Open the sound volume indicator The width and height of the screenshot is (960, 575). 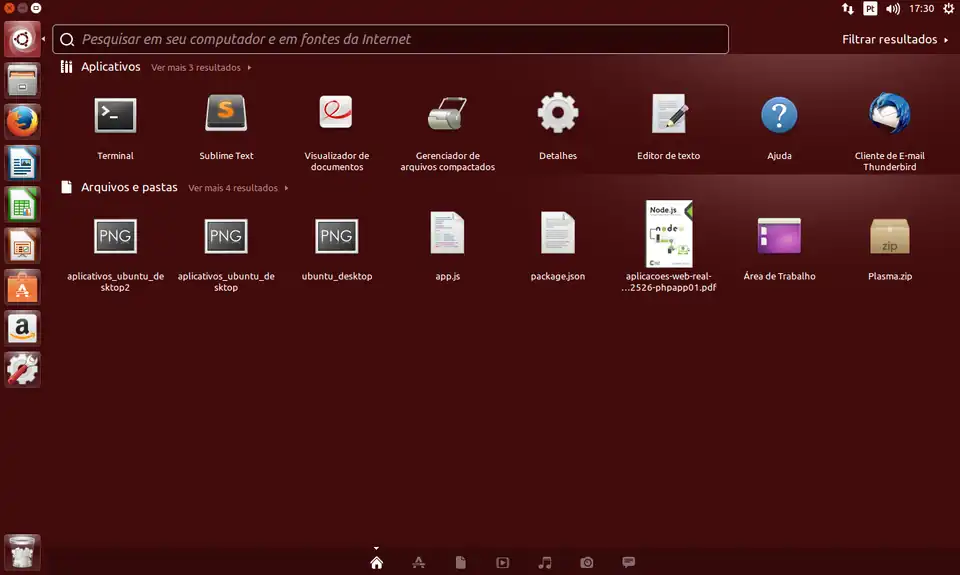[x=893, y=9]
